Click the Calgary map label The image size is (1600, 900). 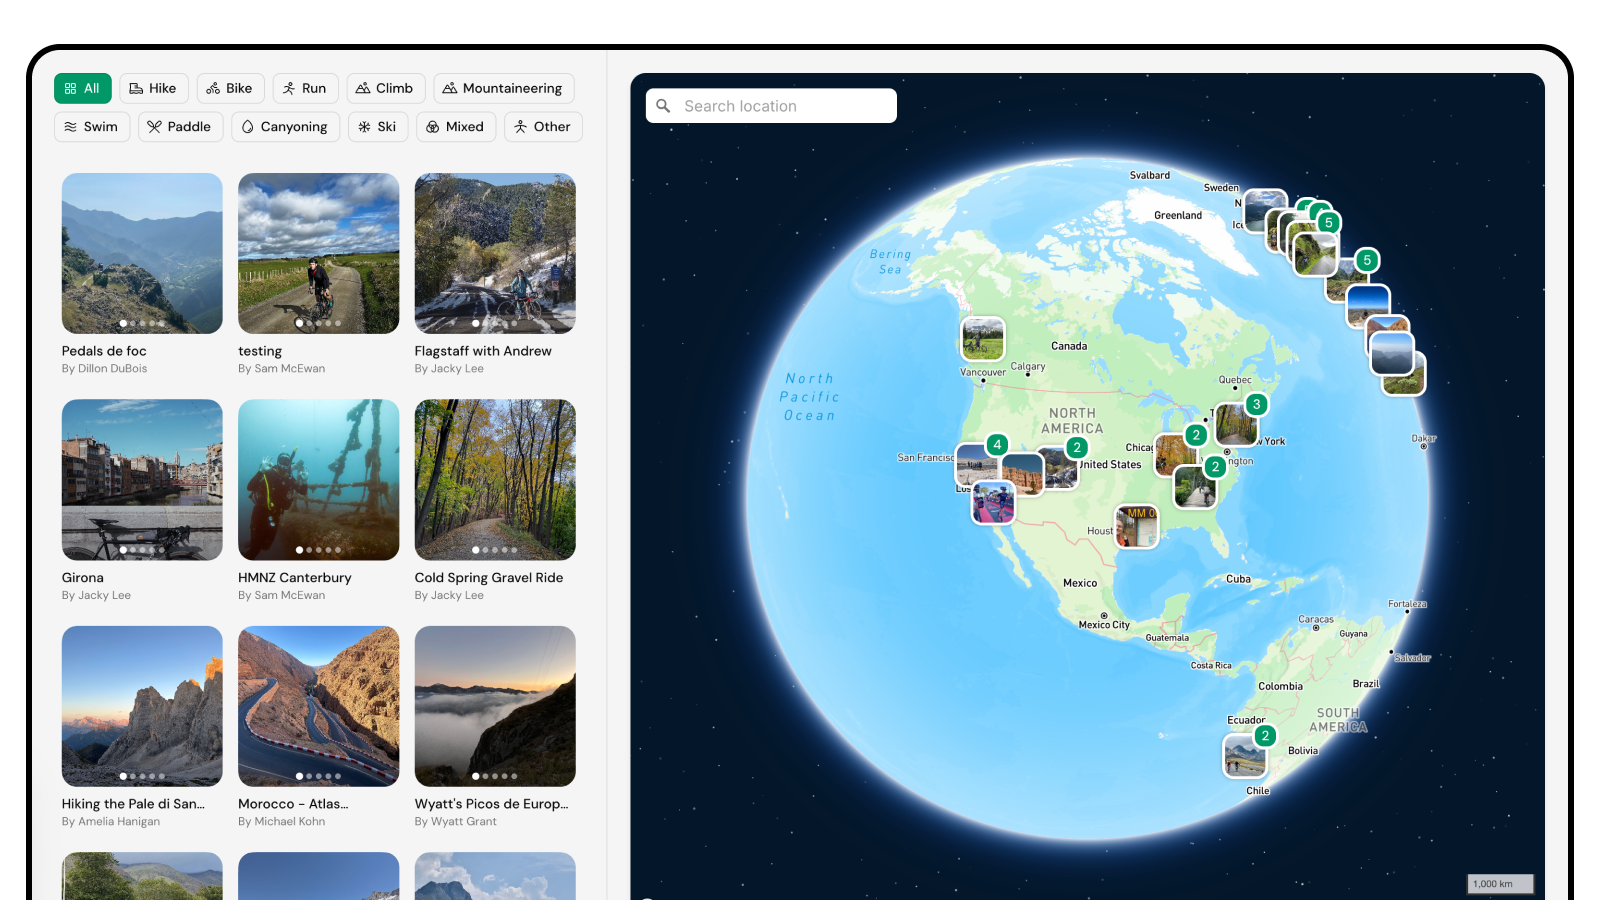pyautogui.click(x=1028, y=366)
